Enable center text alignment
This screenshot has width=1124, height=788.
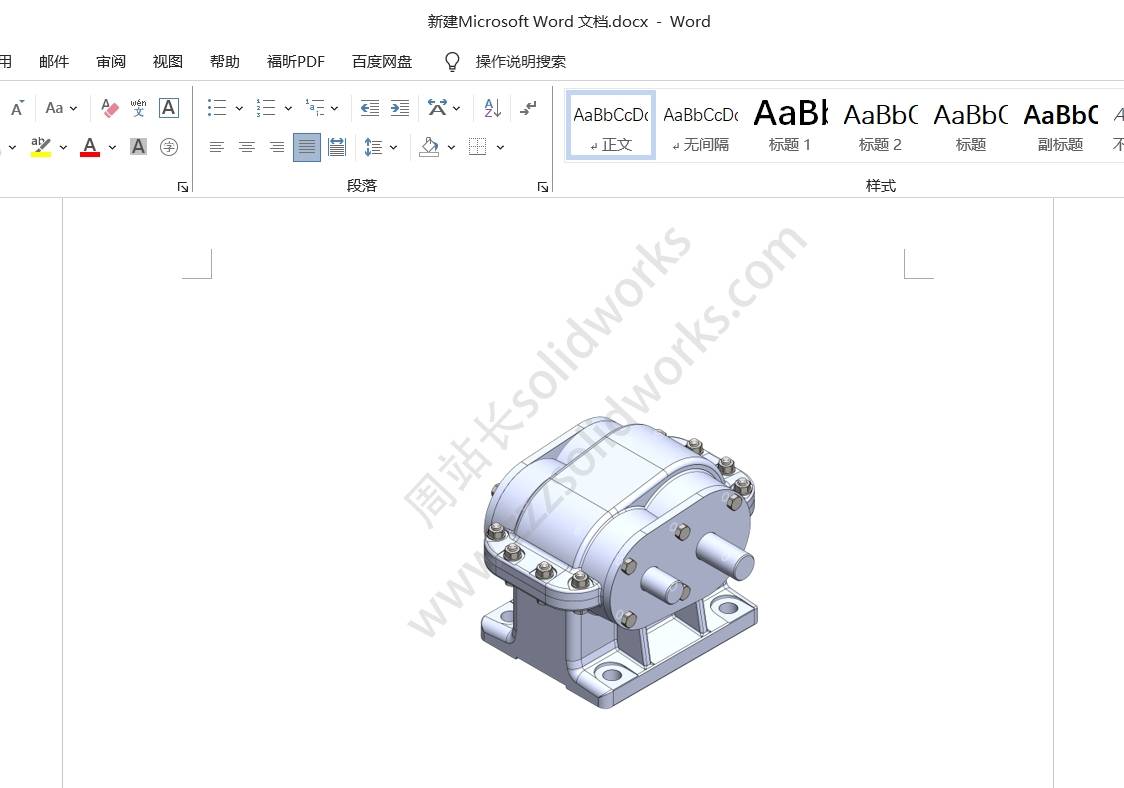point(246,147)
